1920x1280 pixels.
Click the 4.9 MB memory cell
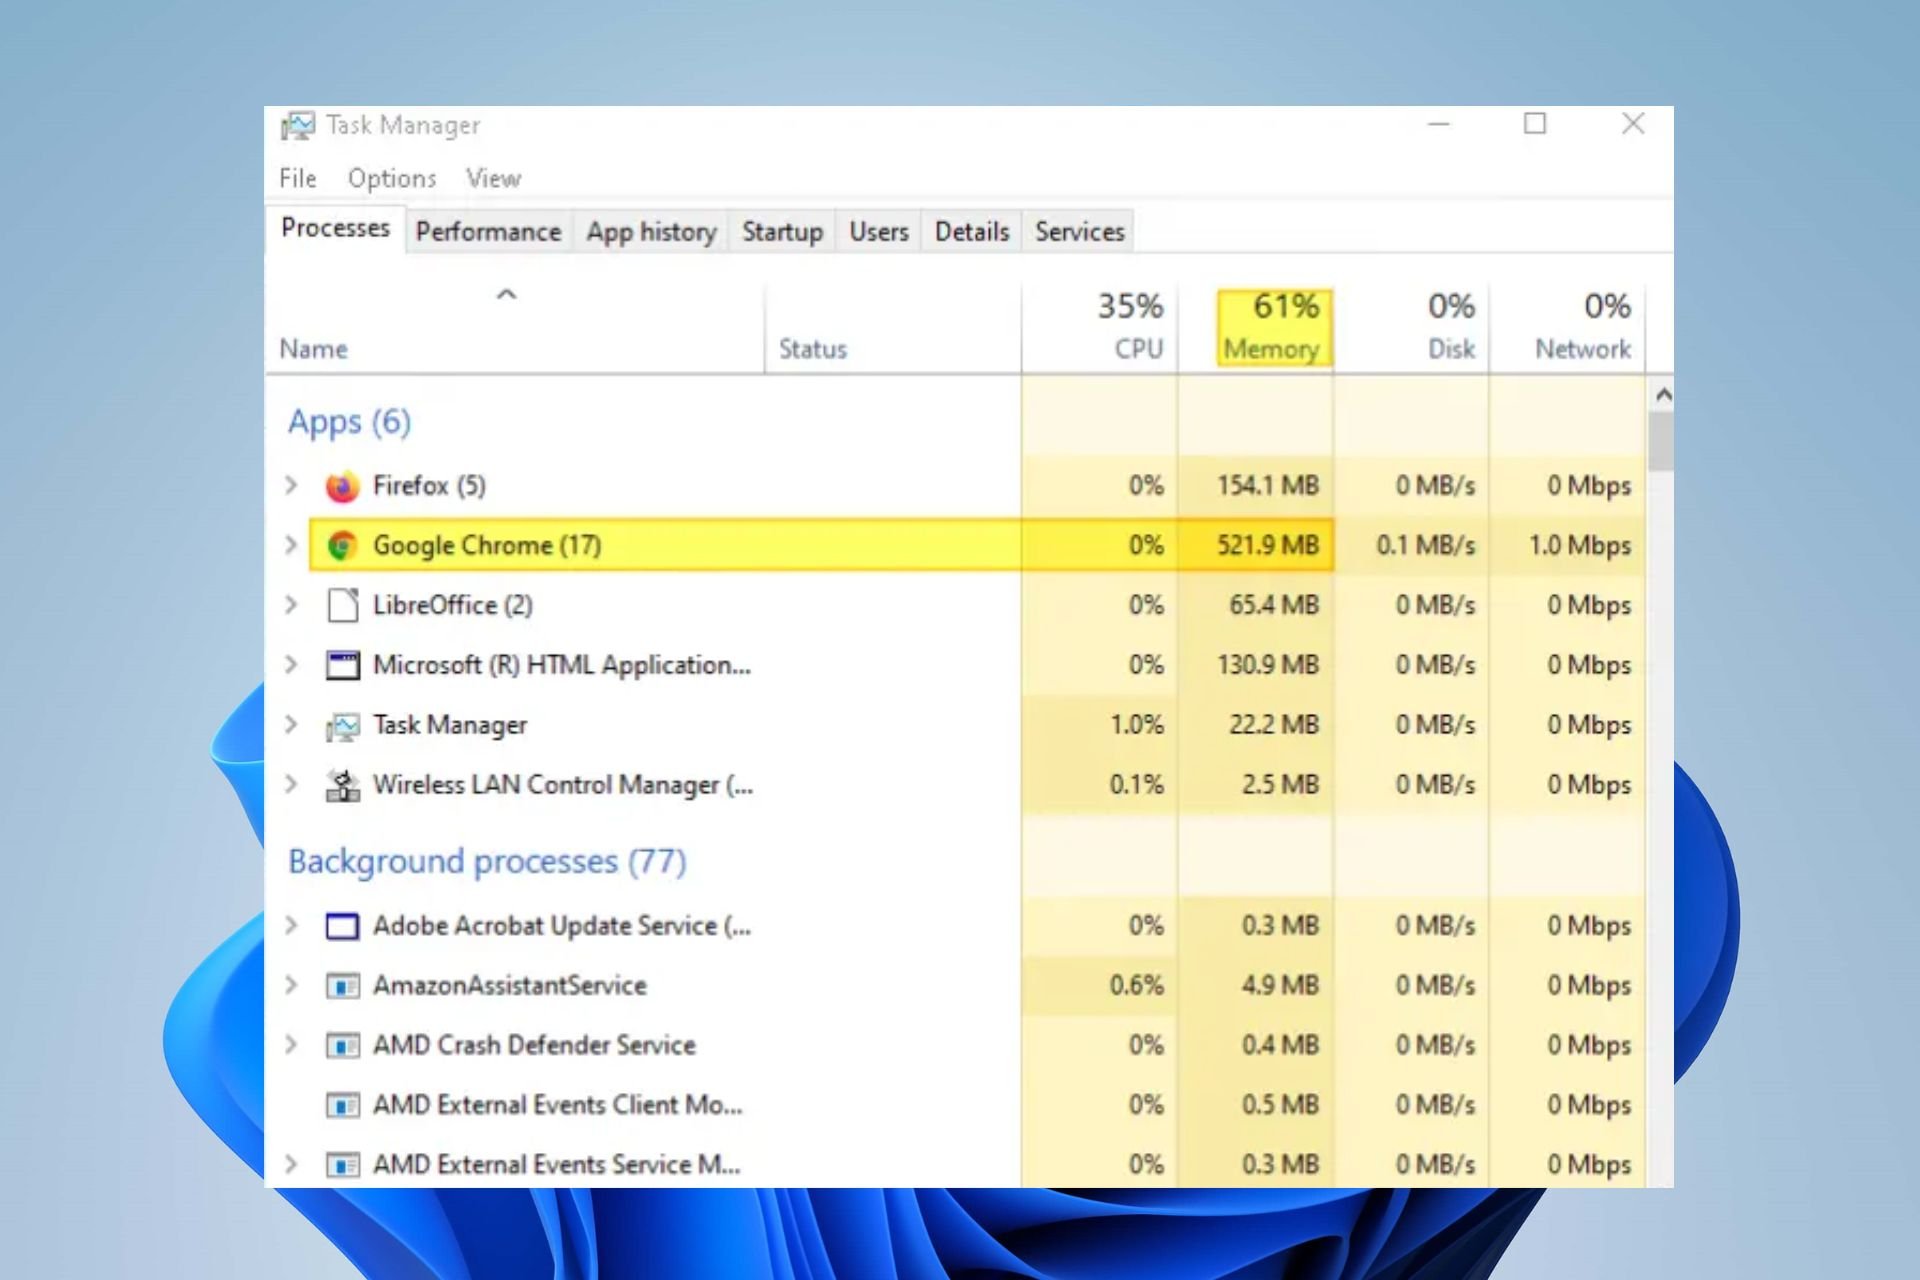(x=1256, y=985)
